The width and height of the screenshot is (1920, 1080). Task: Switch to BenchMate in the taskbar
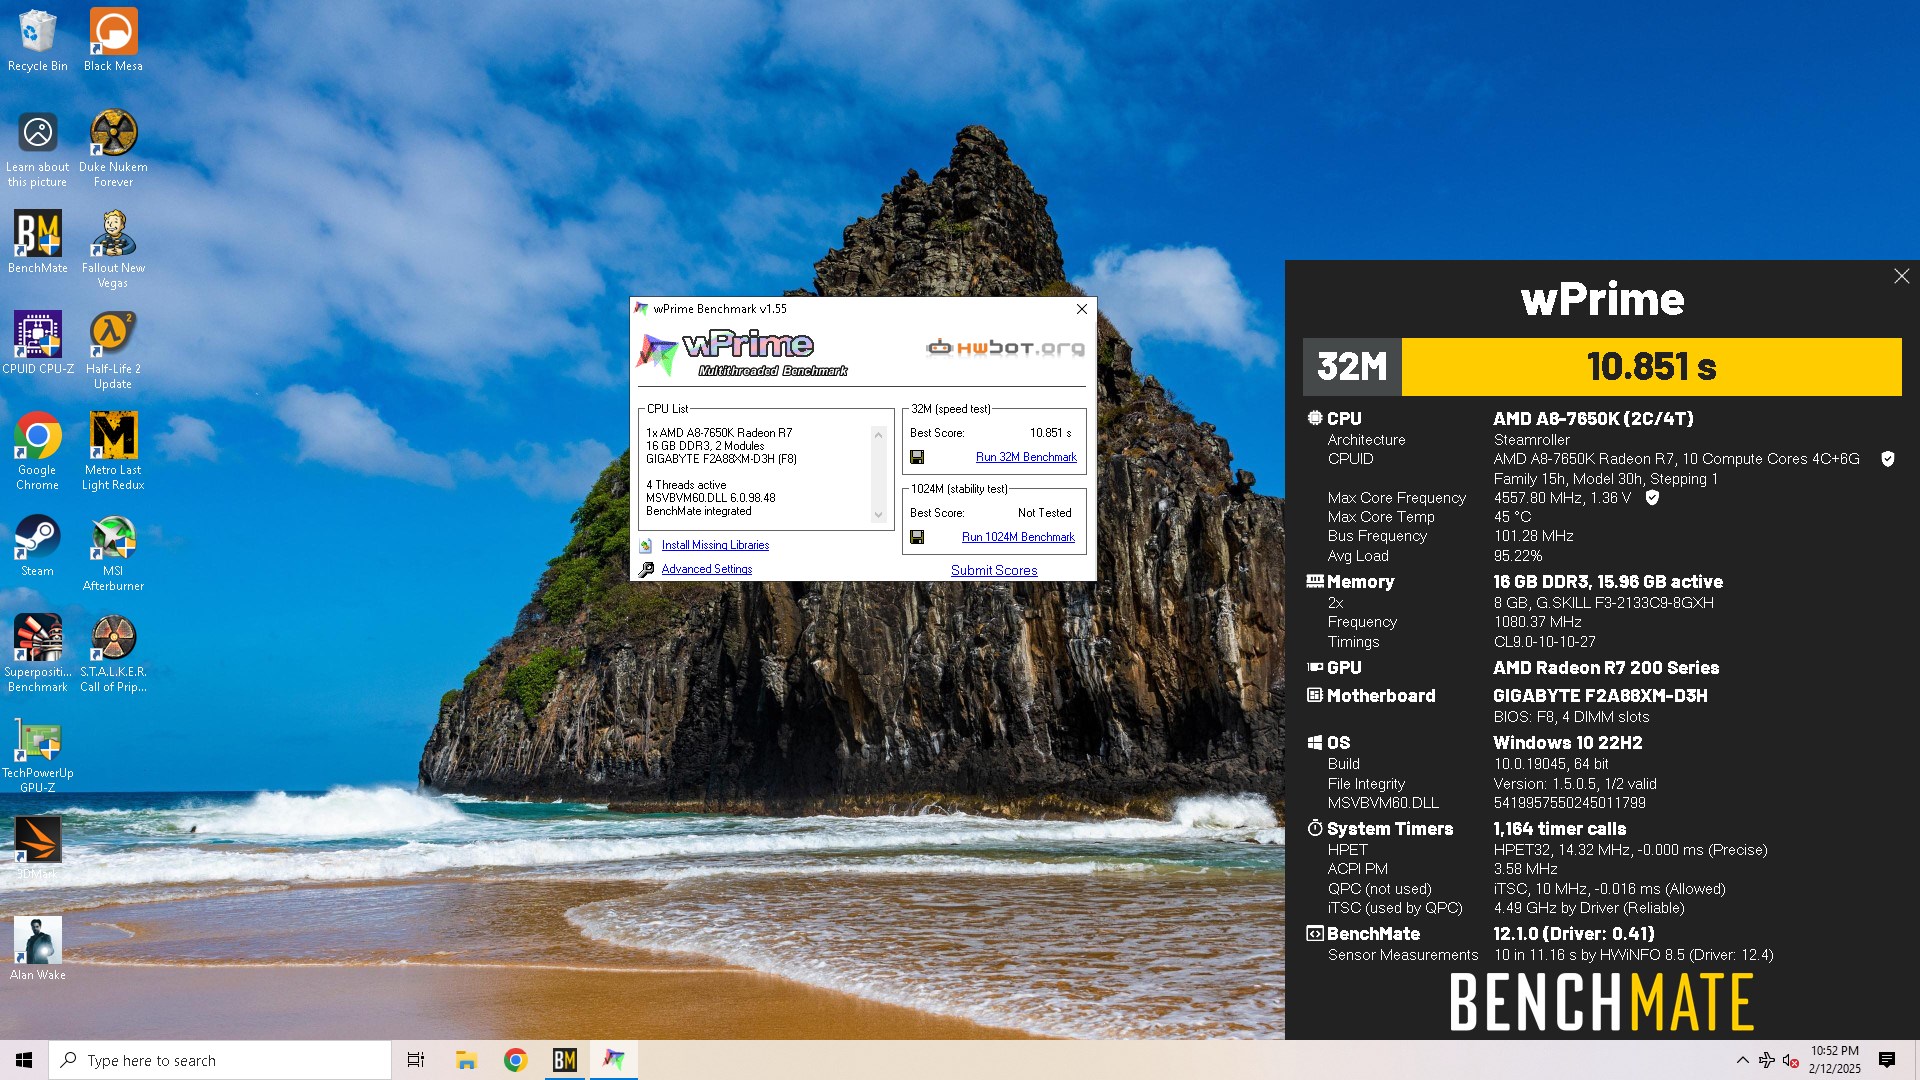(565, 1060)
